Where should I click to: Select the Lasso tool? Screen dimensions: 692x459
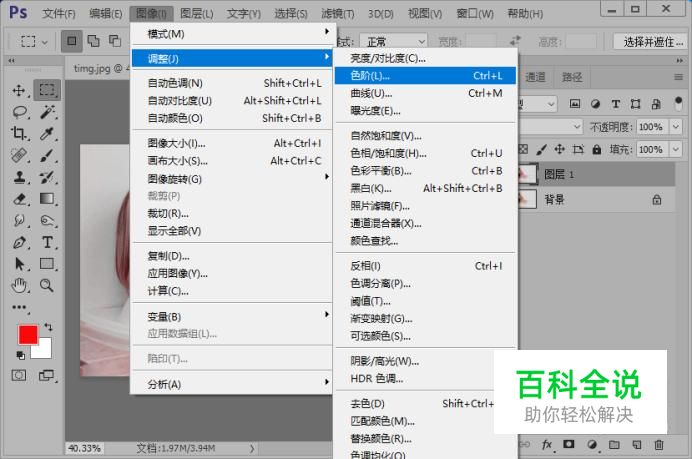(x=19, y=112)
